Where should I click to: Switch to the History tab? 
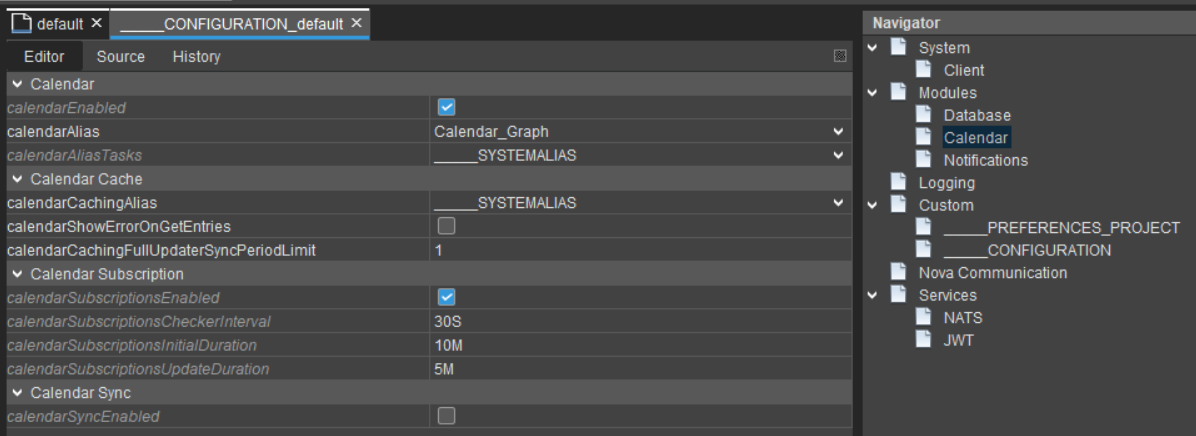point(196,56)
